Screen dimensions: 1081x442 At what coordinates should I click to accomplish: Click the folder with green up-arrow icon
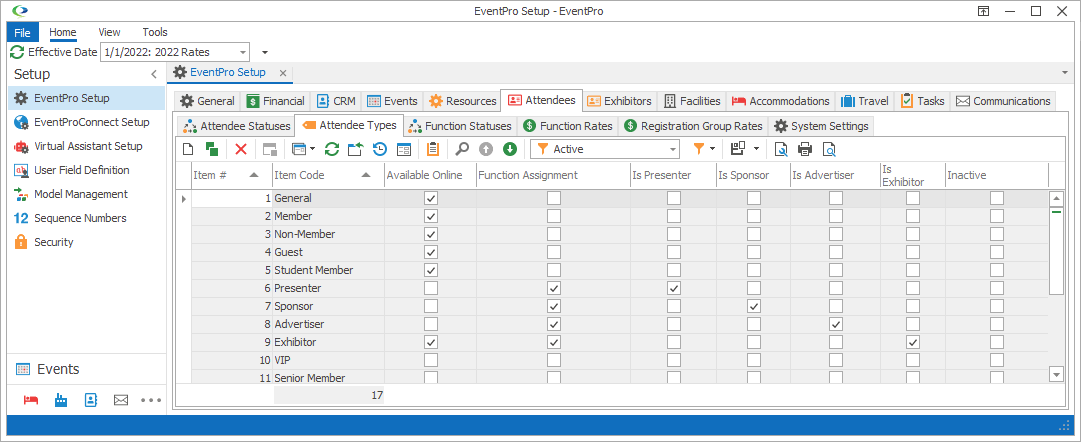[355, 148]
